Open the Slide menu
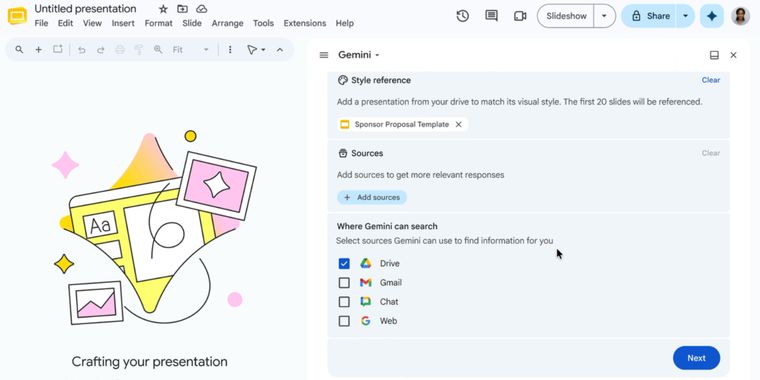Image resolution: width=760 pixels, height=380 pixels. click(x=192, y=23)
